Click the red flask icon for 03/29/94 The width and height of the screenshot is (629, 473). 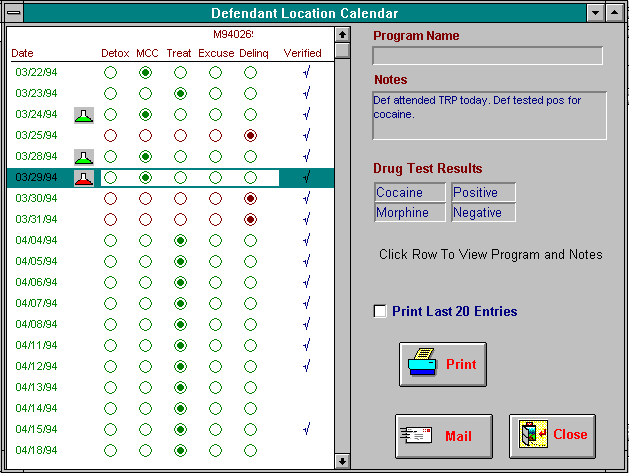tap(85, 178)
